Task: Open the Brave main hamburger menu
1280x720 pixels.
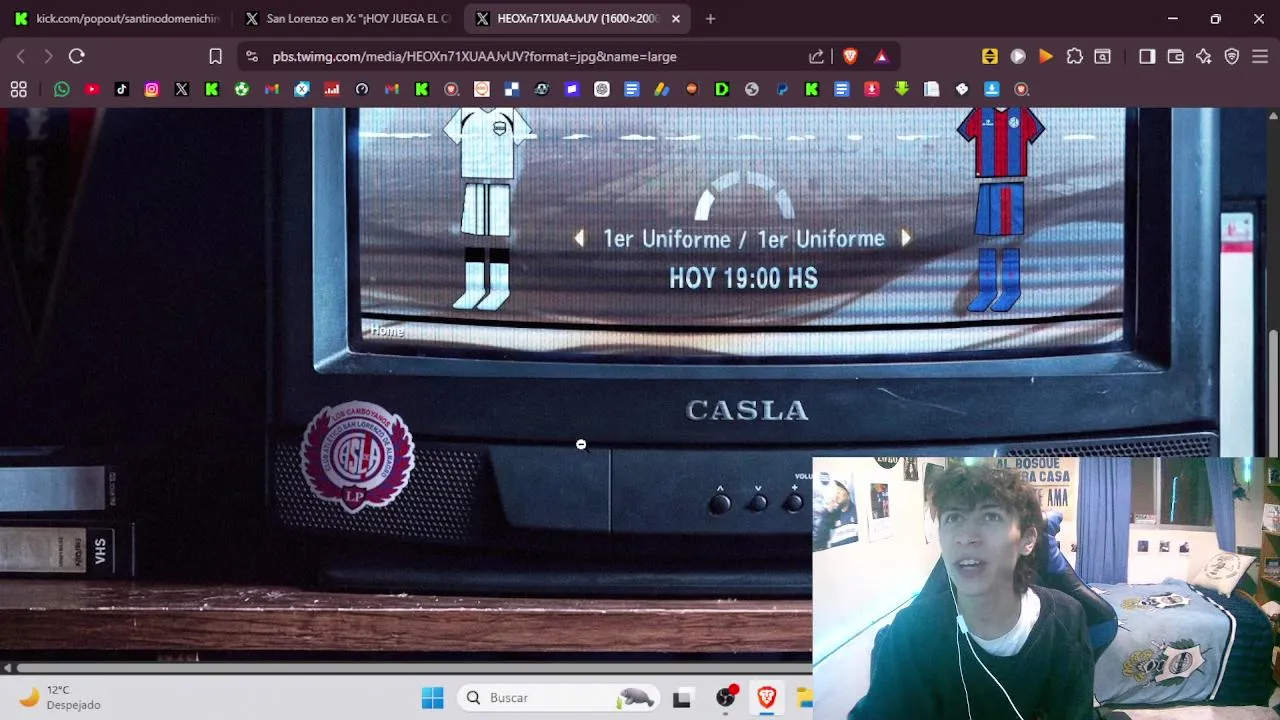Action: pyautogui.click(x=1260, y=57)
